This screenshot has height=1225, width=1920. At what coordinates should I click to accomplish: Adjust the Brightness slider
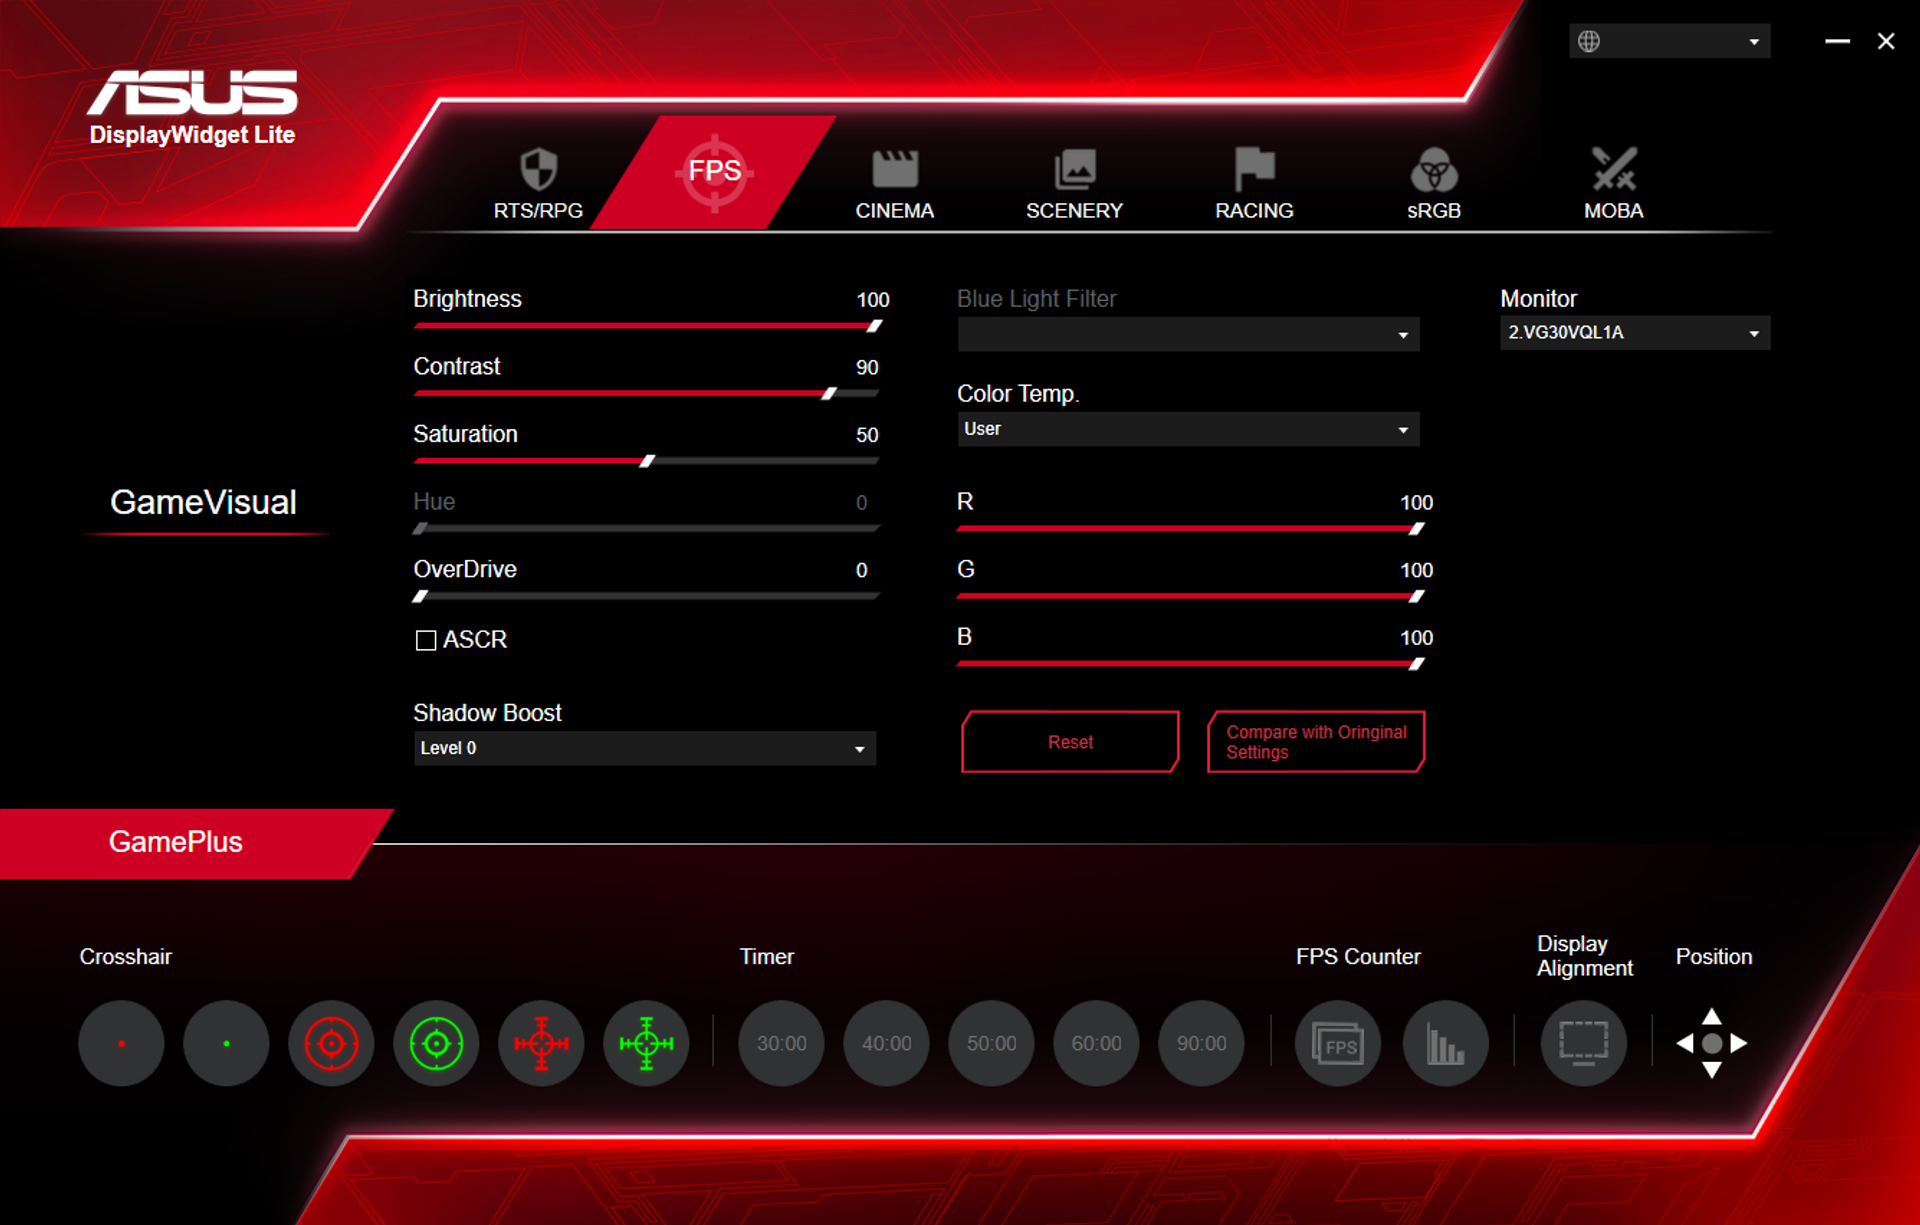(x=647, y=326)
